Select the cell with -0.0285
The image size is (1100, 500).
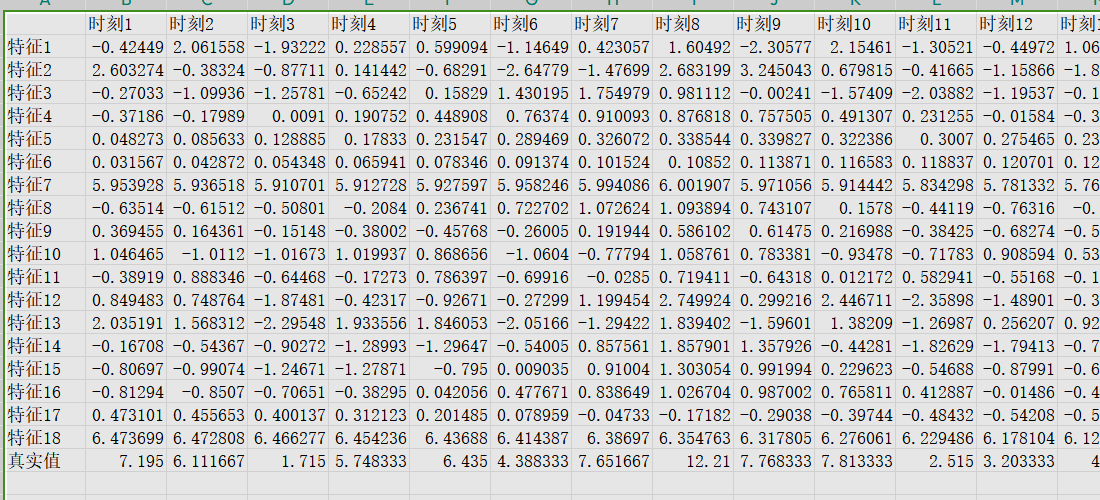(x=612, y=277)
